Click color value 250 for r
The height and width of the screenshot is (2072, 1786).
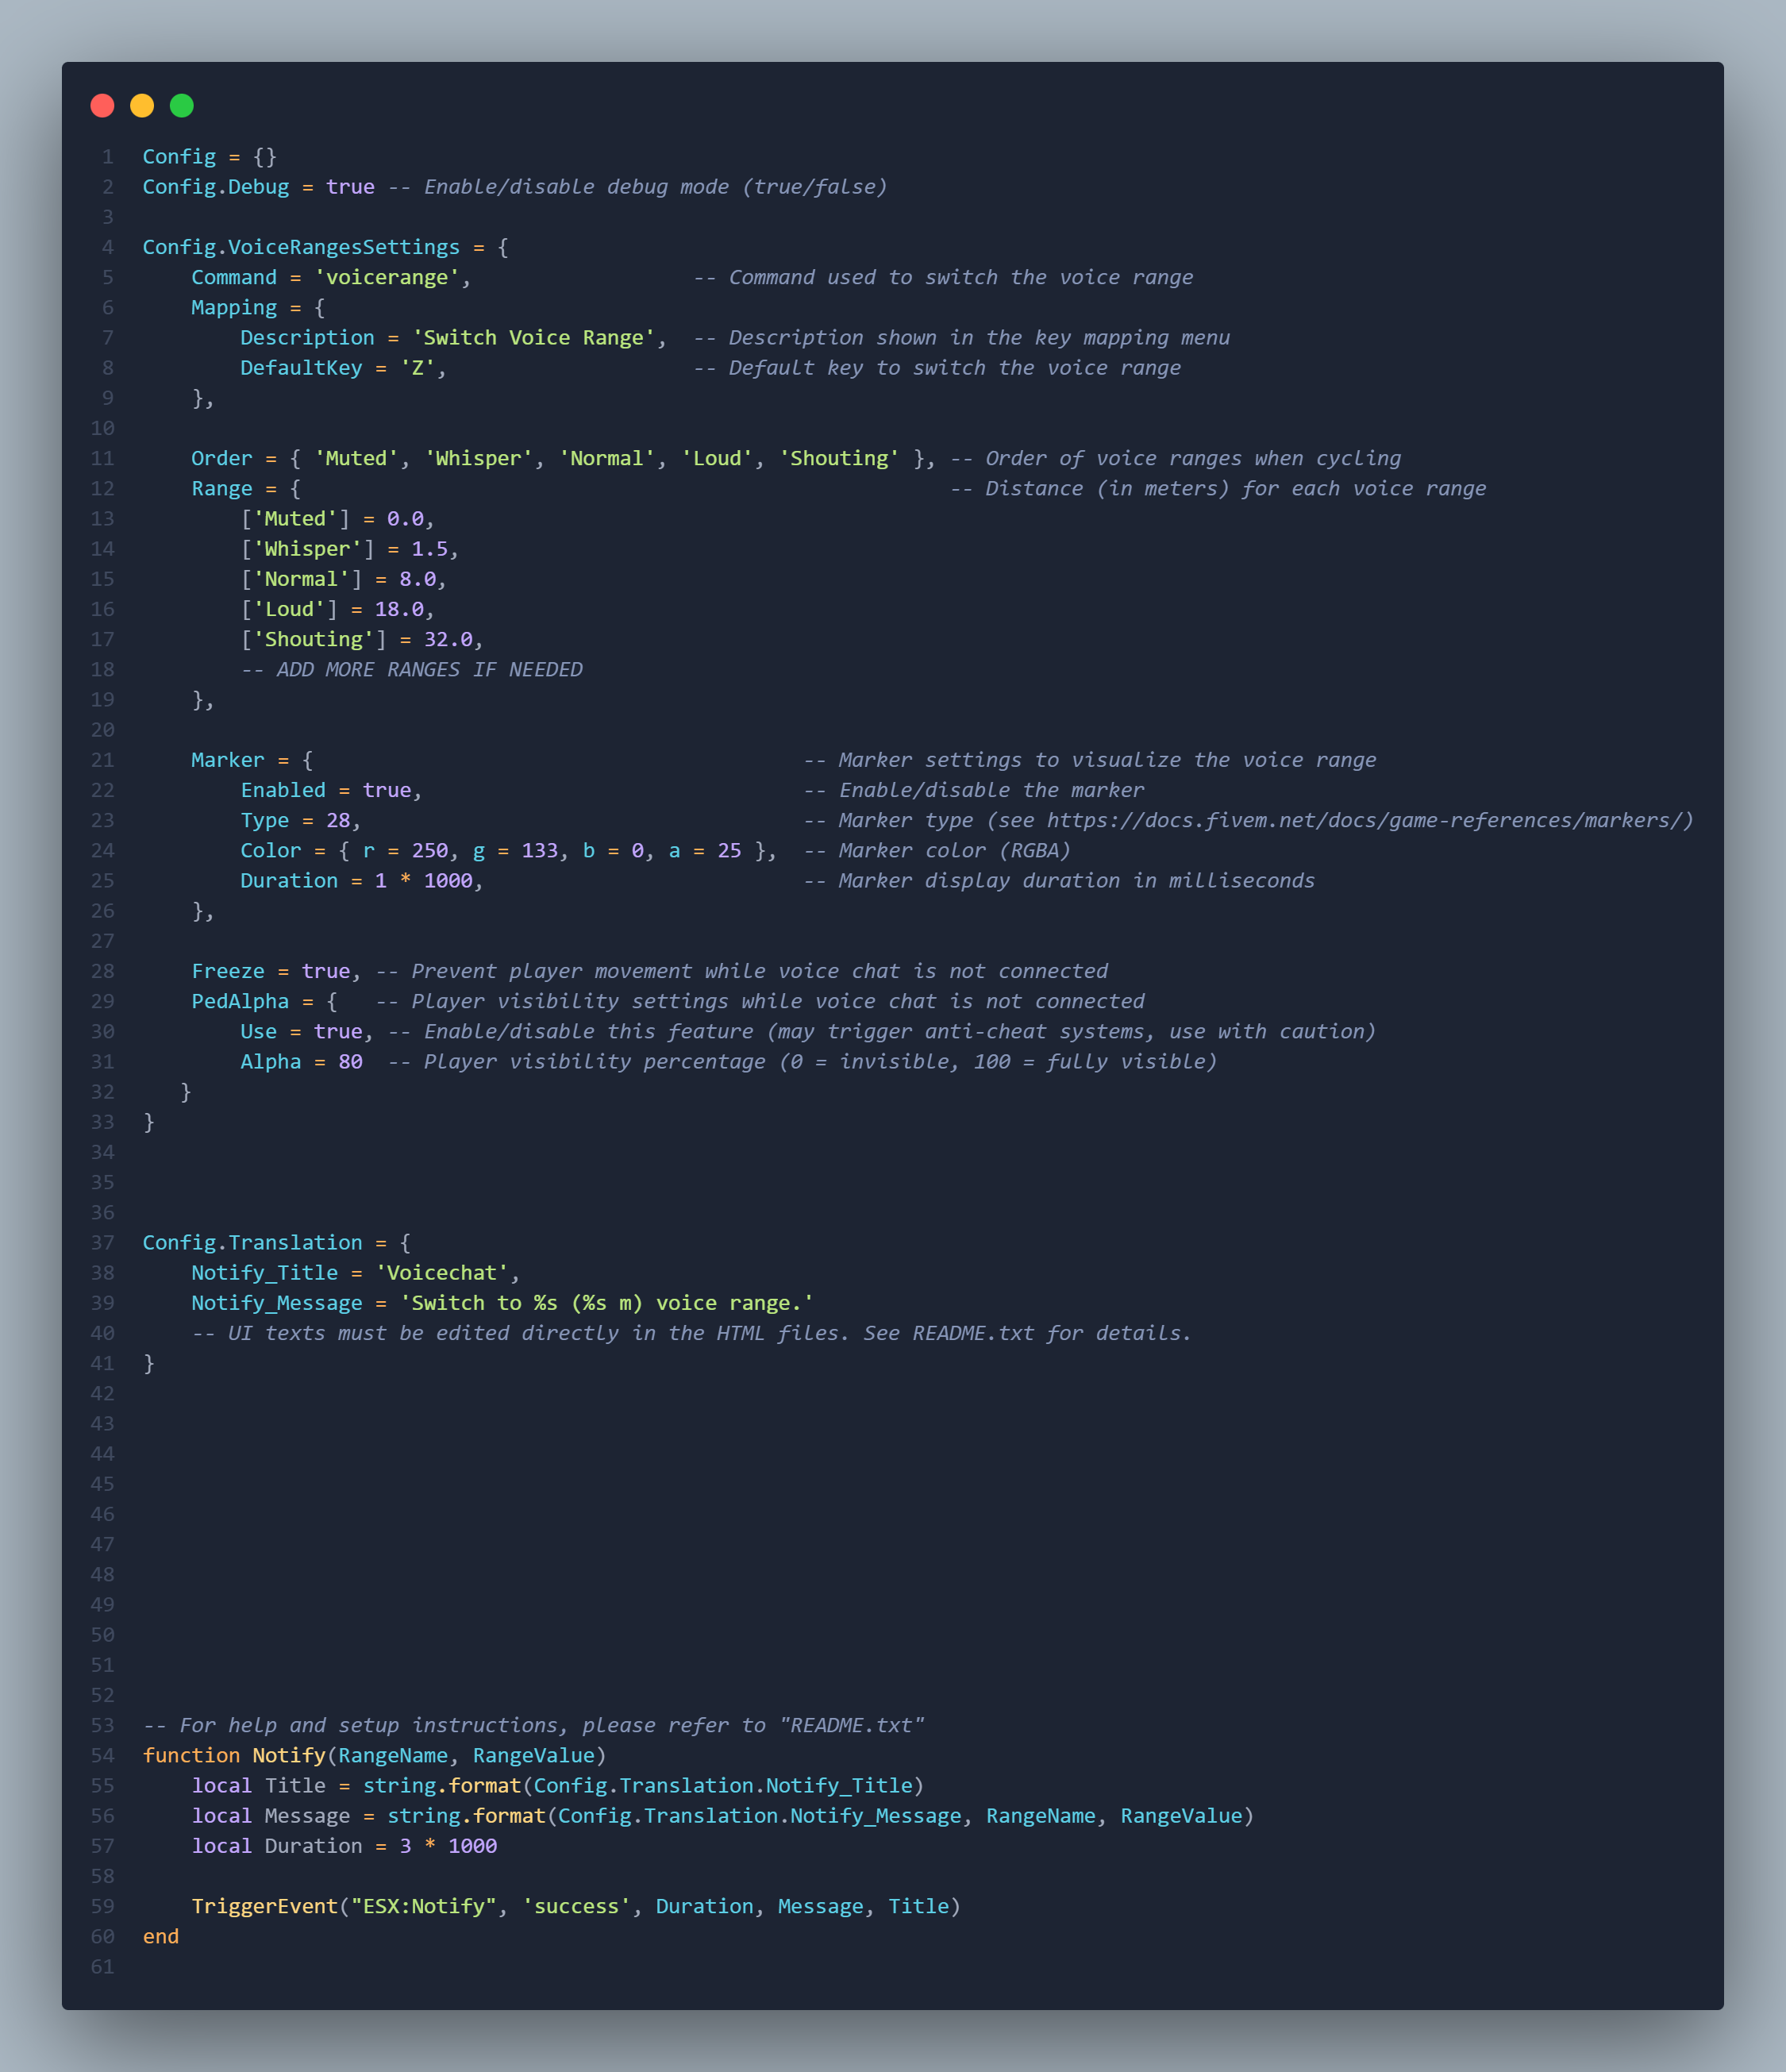[430, 850]
